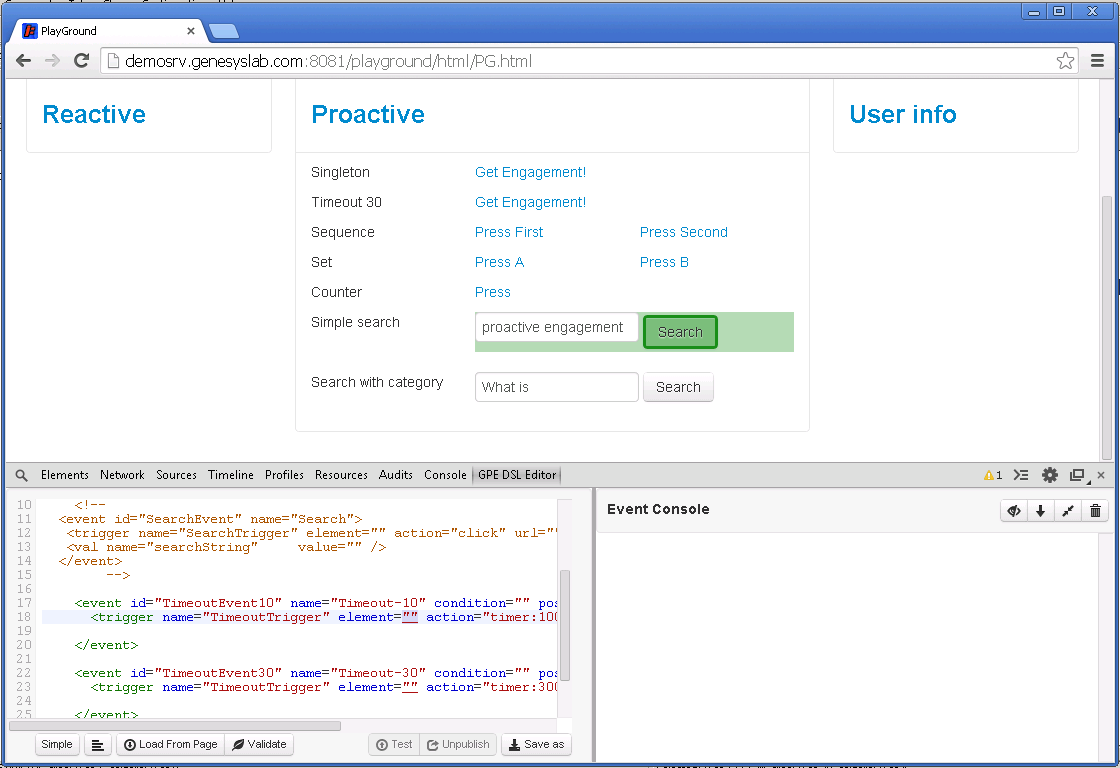Go back with the browser back arrow
This screenshot has width=1120, height=768.
tap(23, 61)
